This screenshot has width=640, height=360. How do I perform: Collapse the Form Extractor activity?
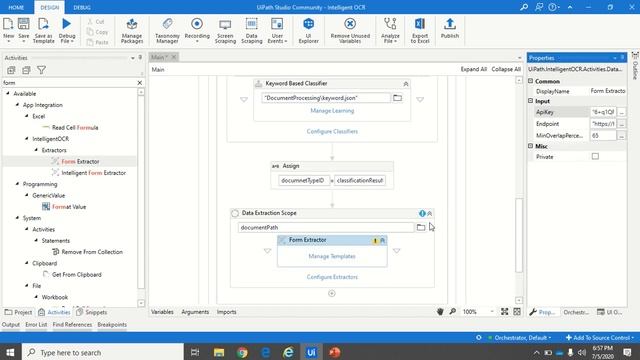[382, 241]
